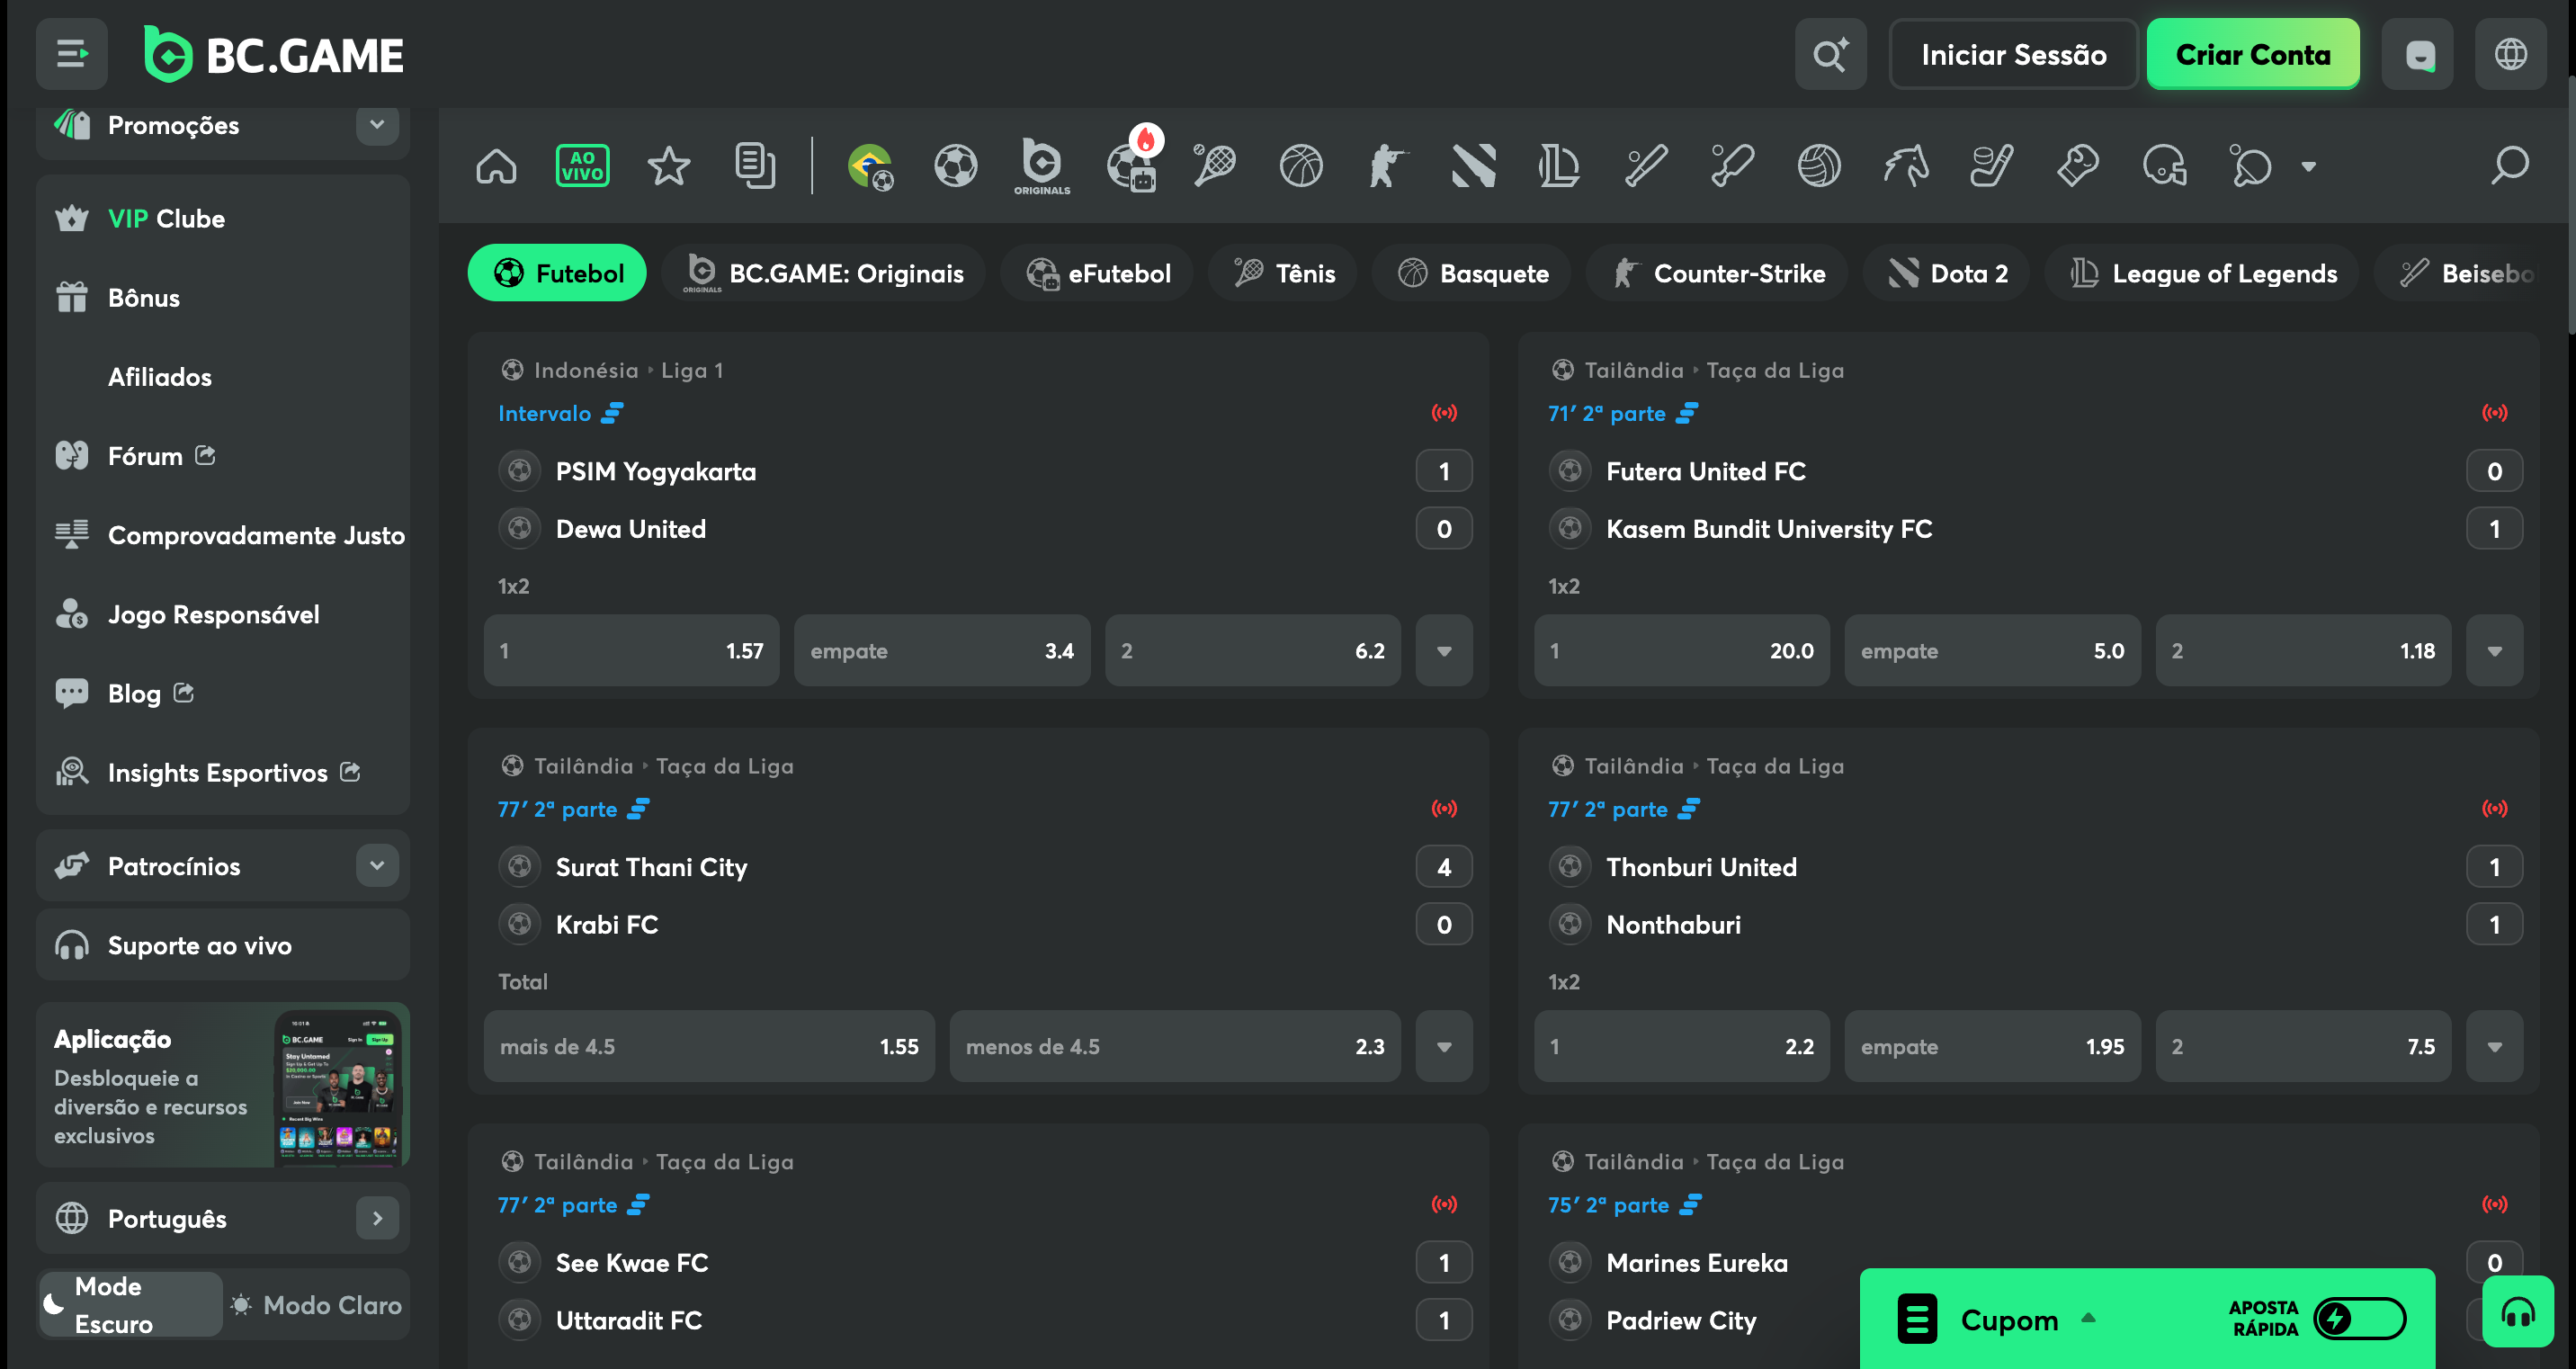Select the tennis racket icon
The width and height of the screenshot is (2576, 1369).
point(1214,166)
